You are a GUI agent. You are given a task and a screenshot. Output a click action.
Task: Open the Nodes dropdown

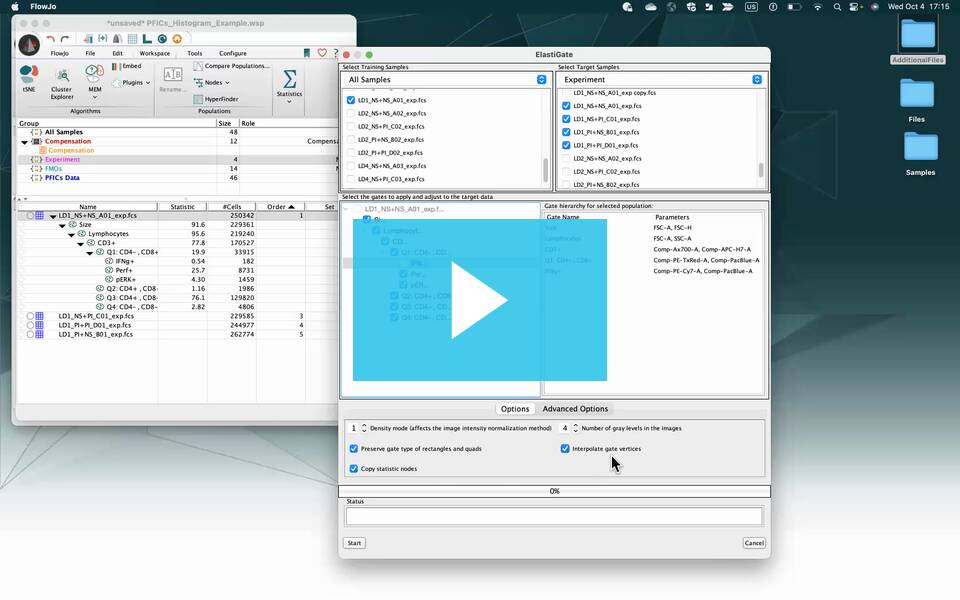point(212,83)
